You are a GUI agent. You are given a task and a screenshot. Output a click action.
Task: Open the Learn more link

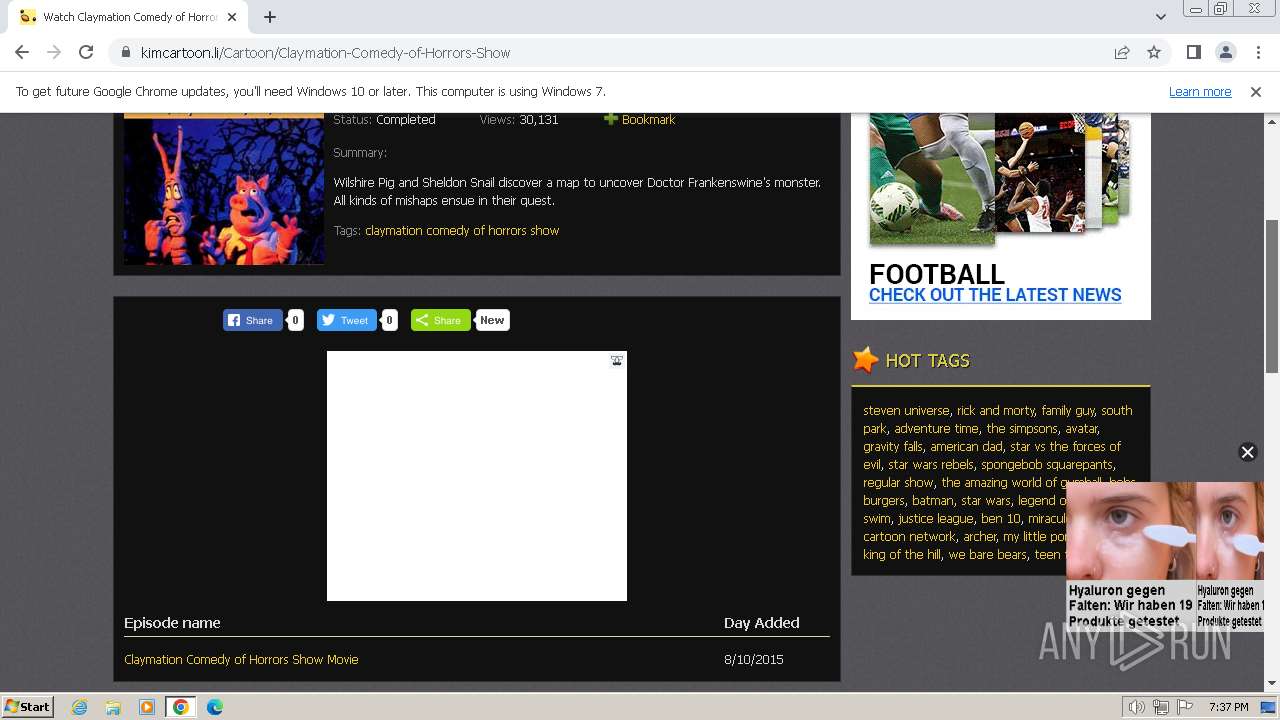(x=1200, y=91)
